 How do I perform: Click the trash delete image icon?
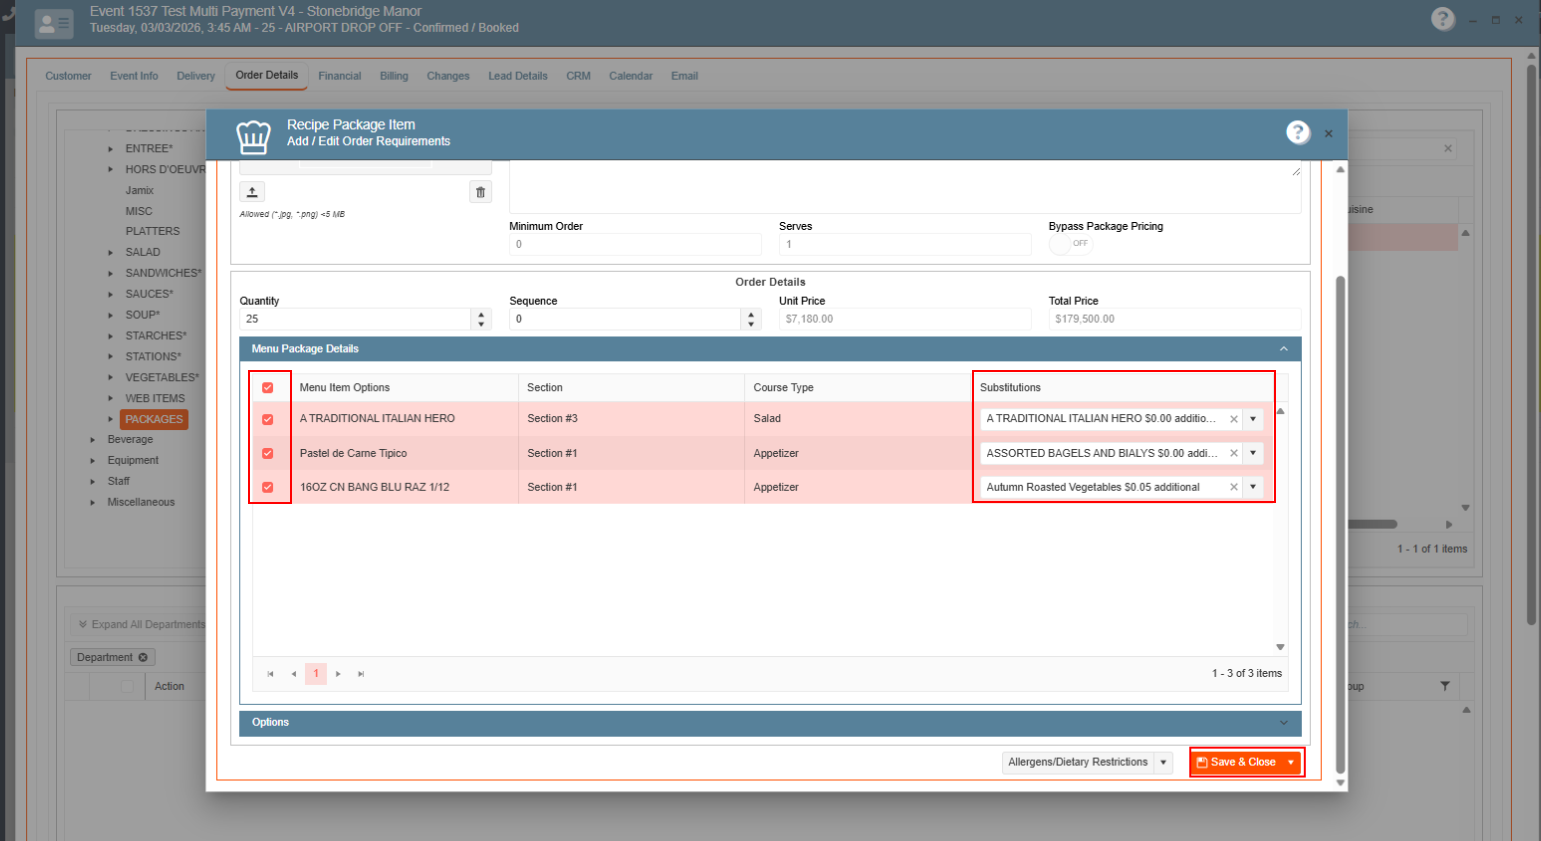coord(480,192)
